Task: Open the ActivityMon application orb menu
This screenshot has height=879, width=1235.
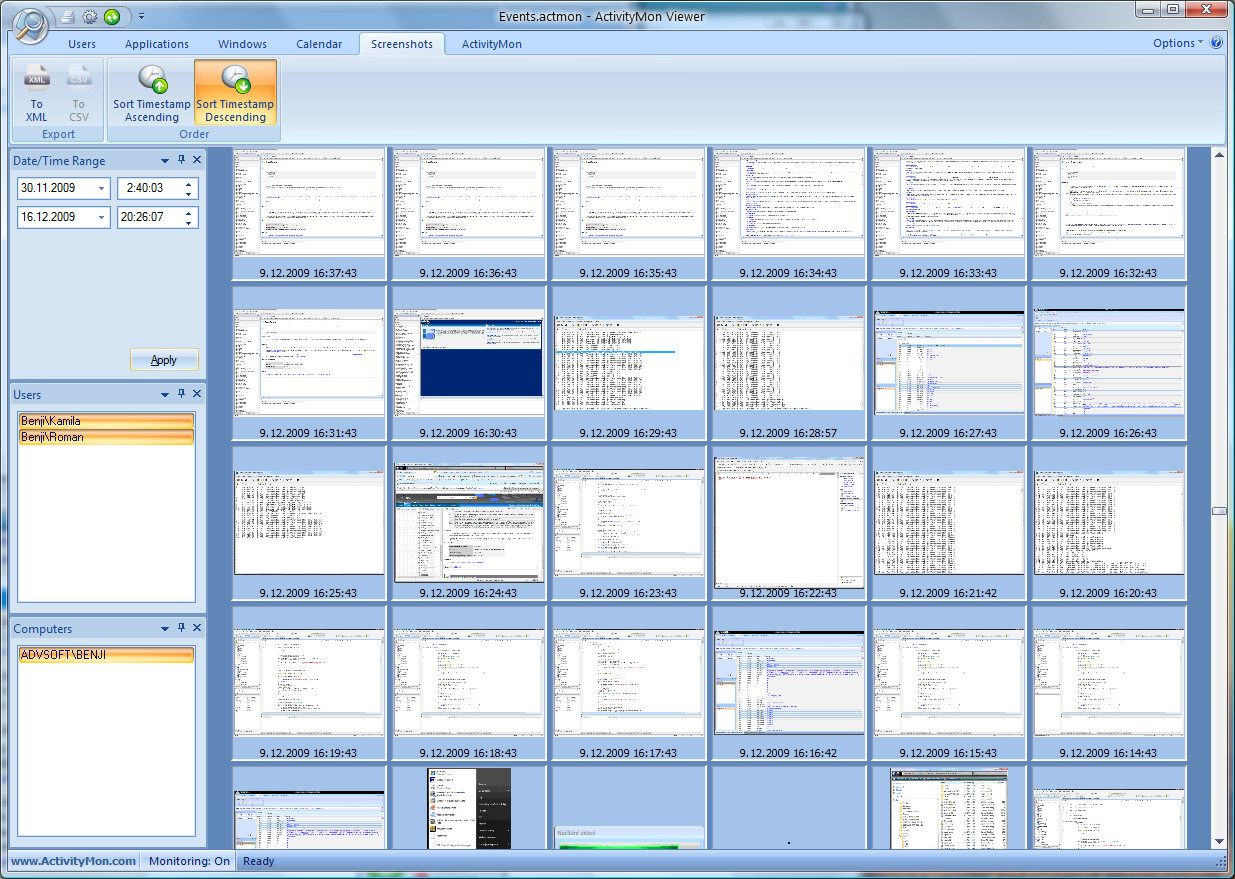Action: [x=30, y=25]
